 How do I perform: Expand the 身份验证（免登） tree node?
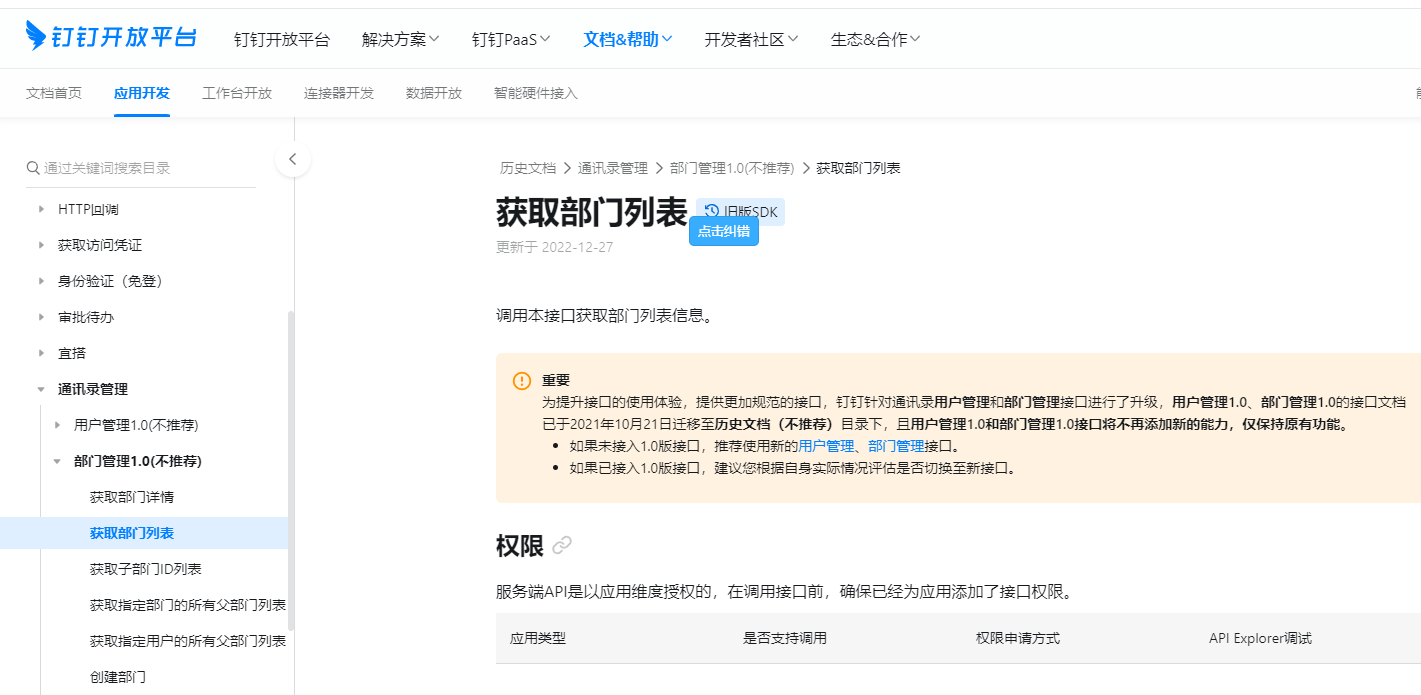point(41,281)
